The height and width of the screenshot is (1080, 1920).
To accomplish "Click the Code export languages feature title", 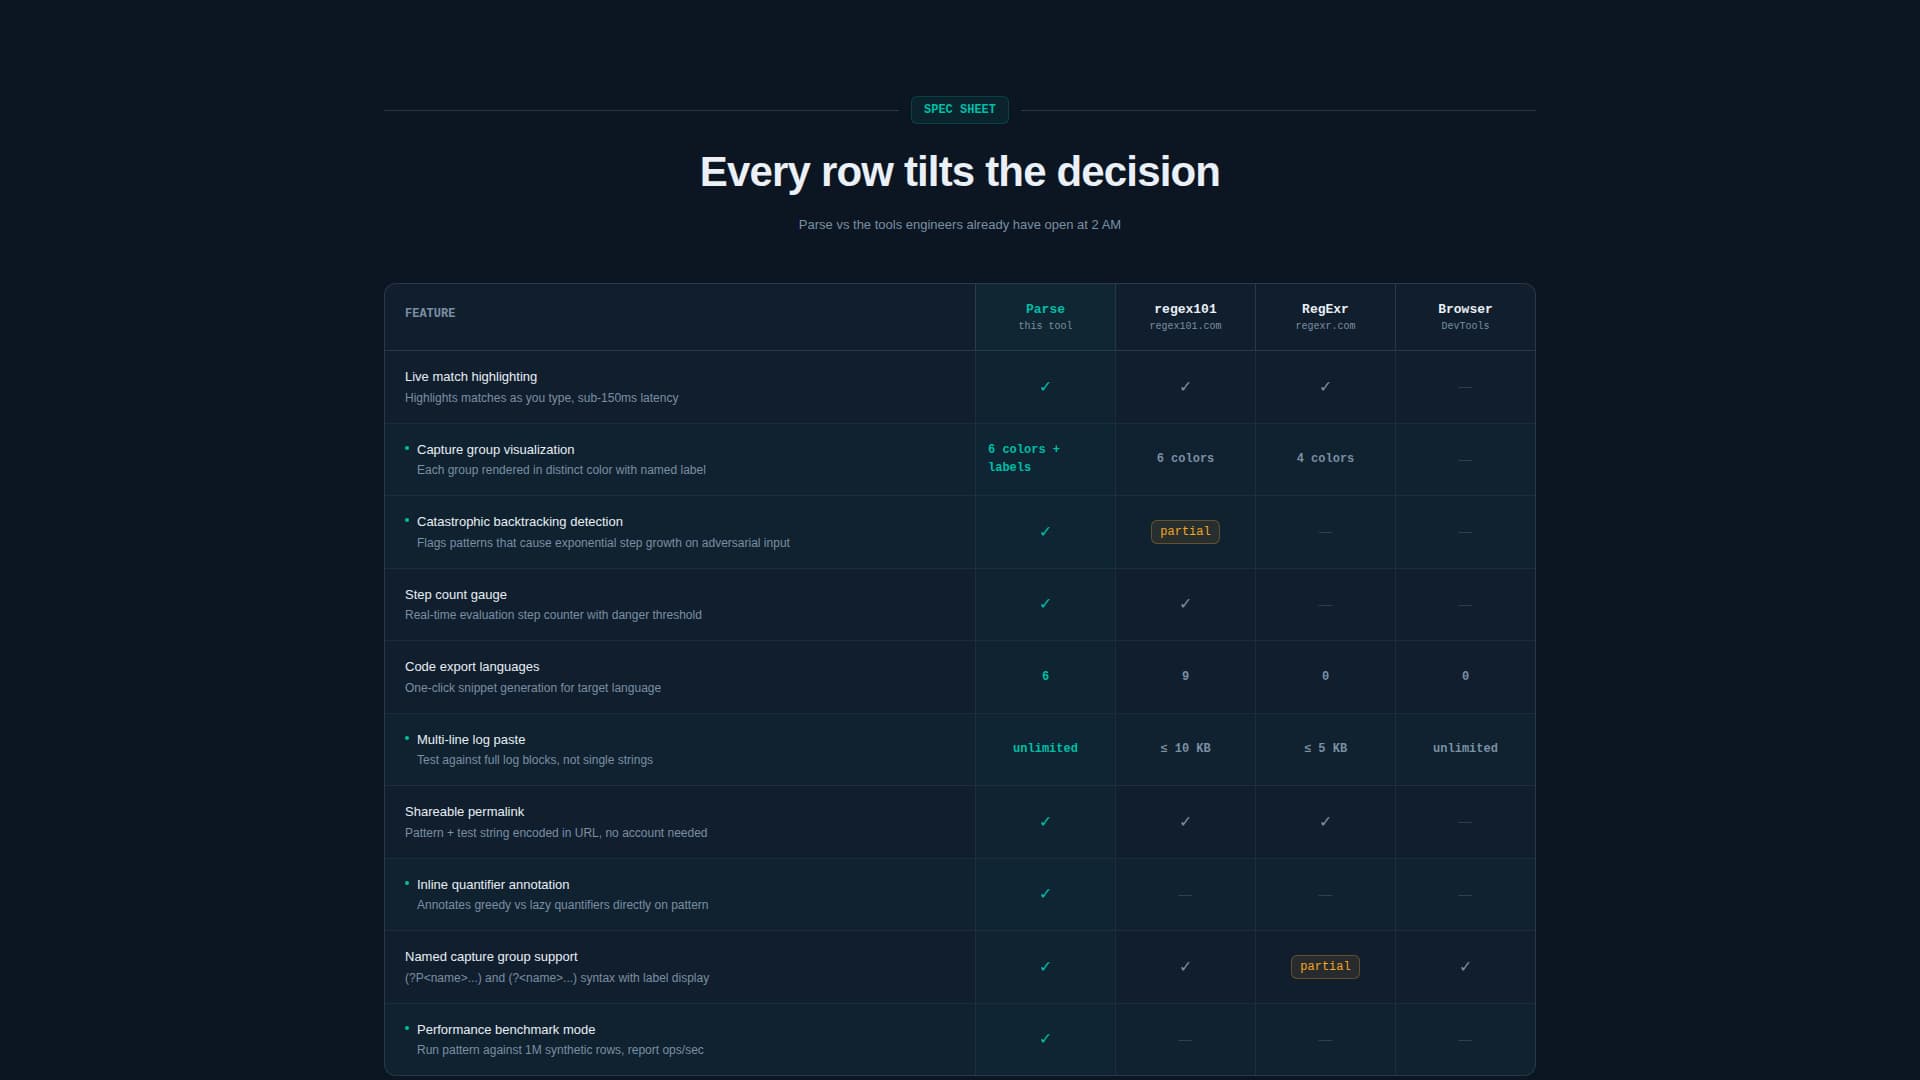I will [x=472, y=667].
